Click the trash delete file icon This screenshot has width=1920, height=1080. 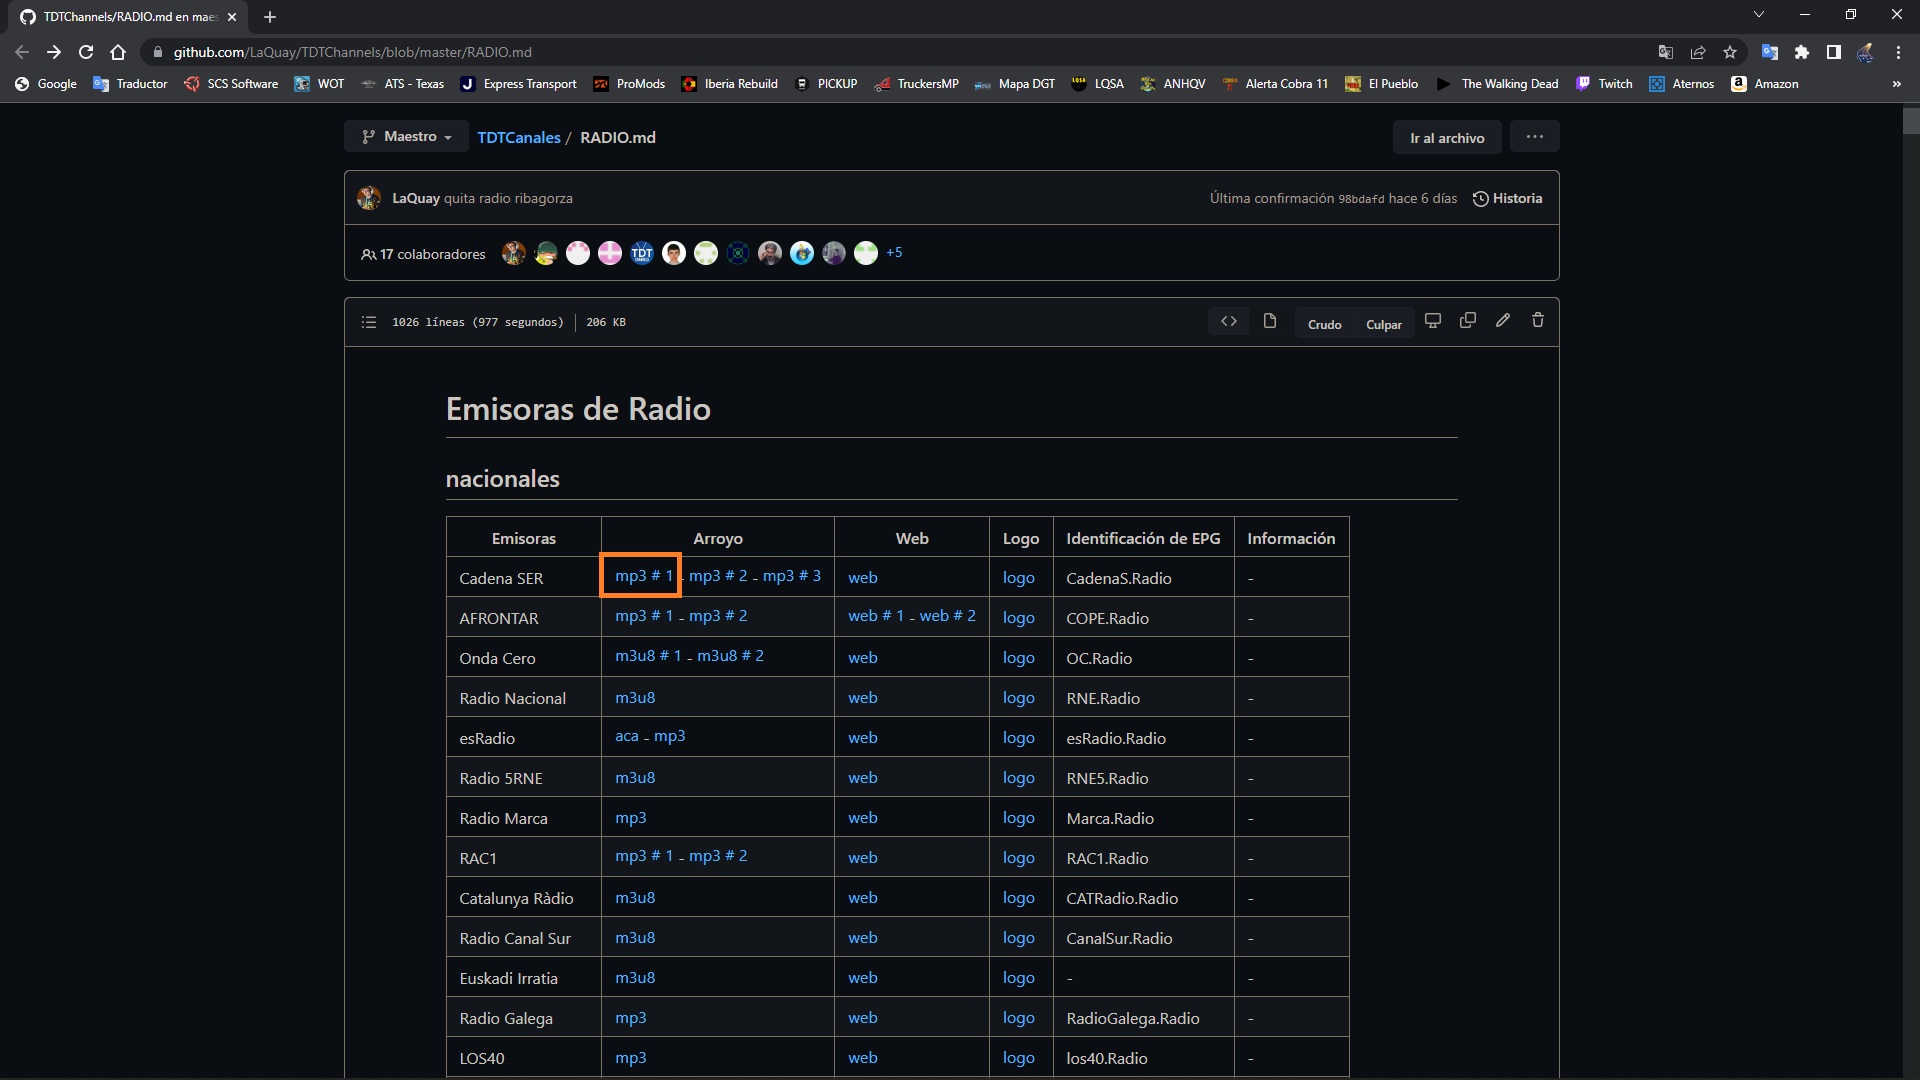[1538, 321]
